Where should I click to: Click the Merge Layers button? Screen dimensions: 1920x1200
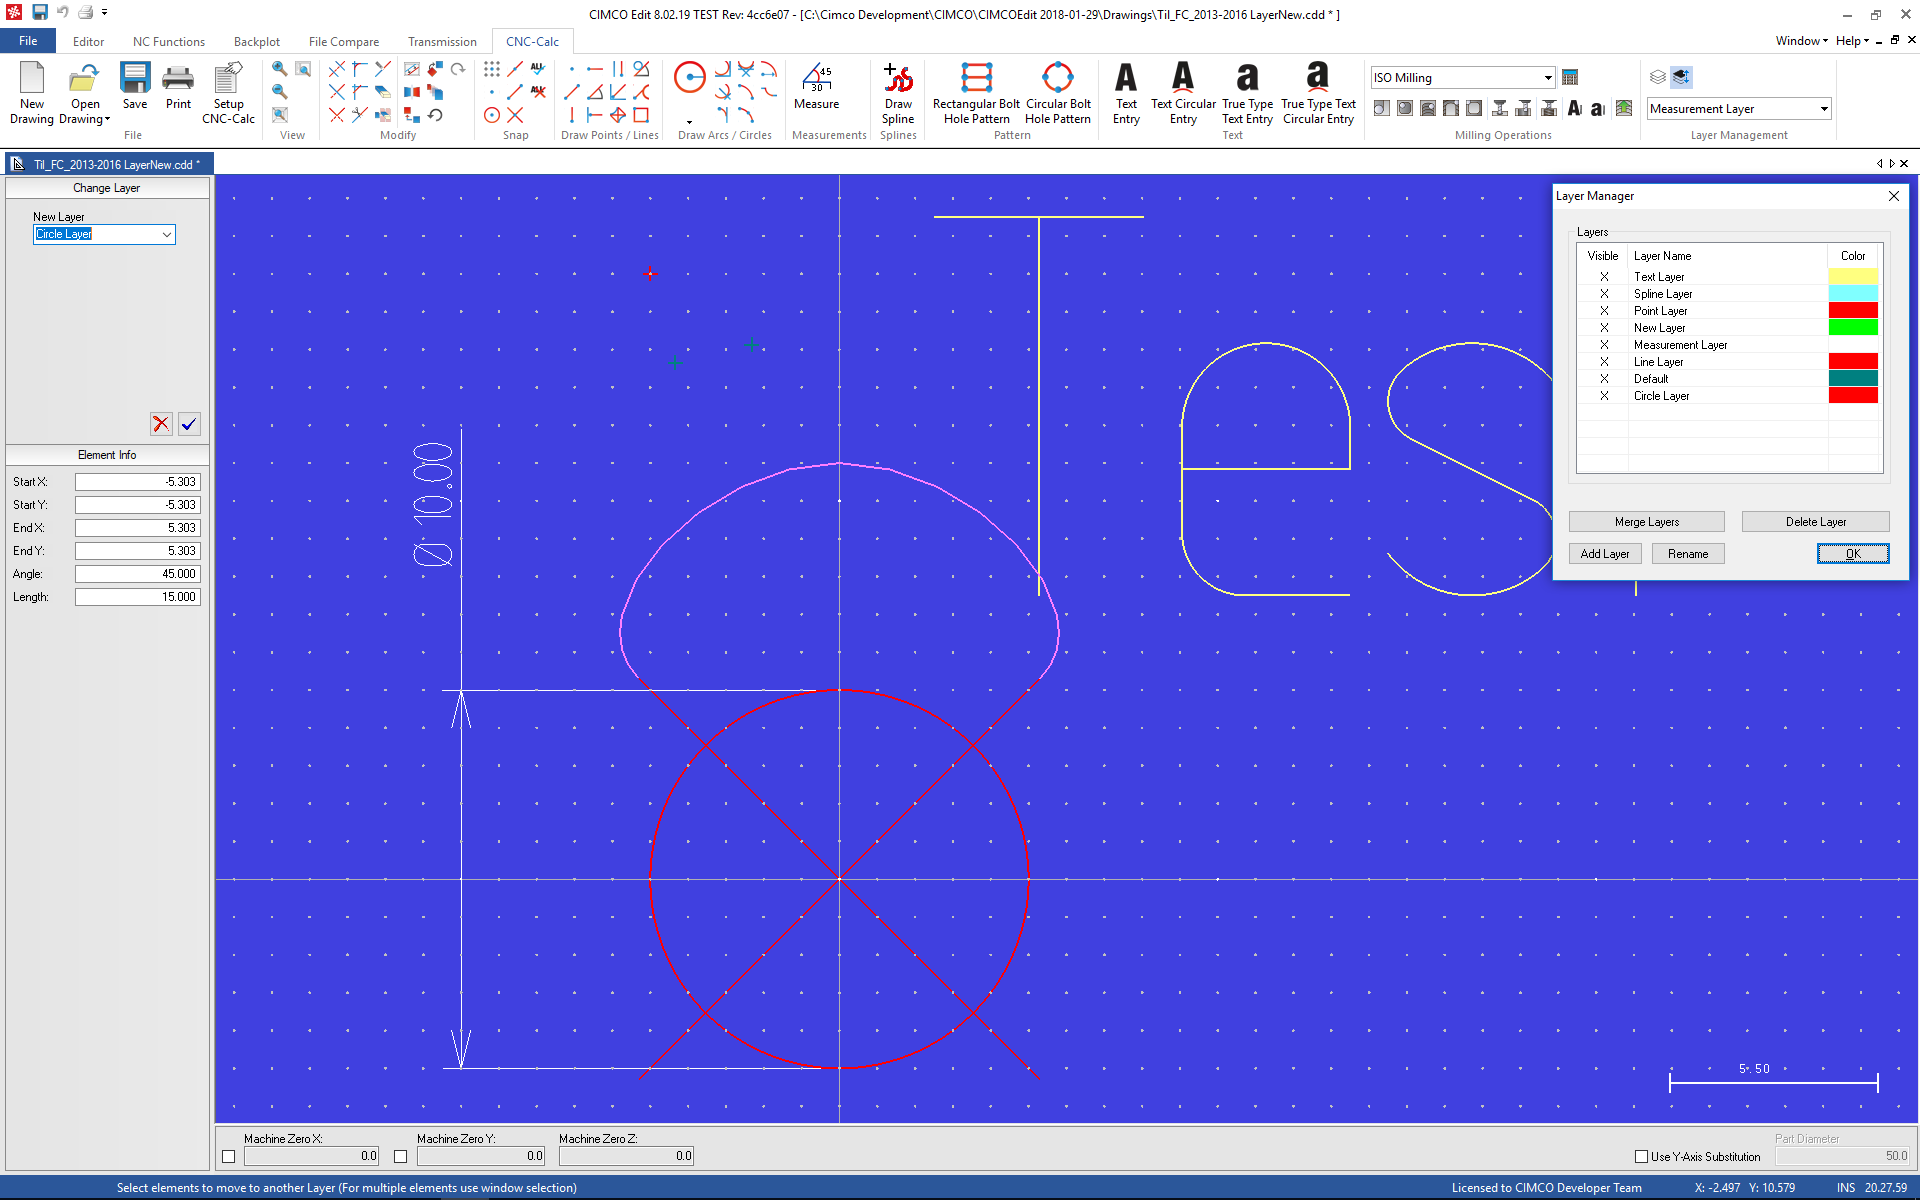pos(1646,522)
